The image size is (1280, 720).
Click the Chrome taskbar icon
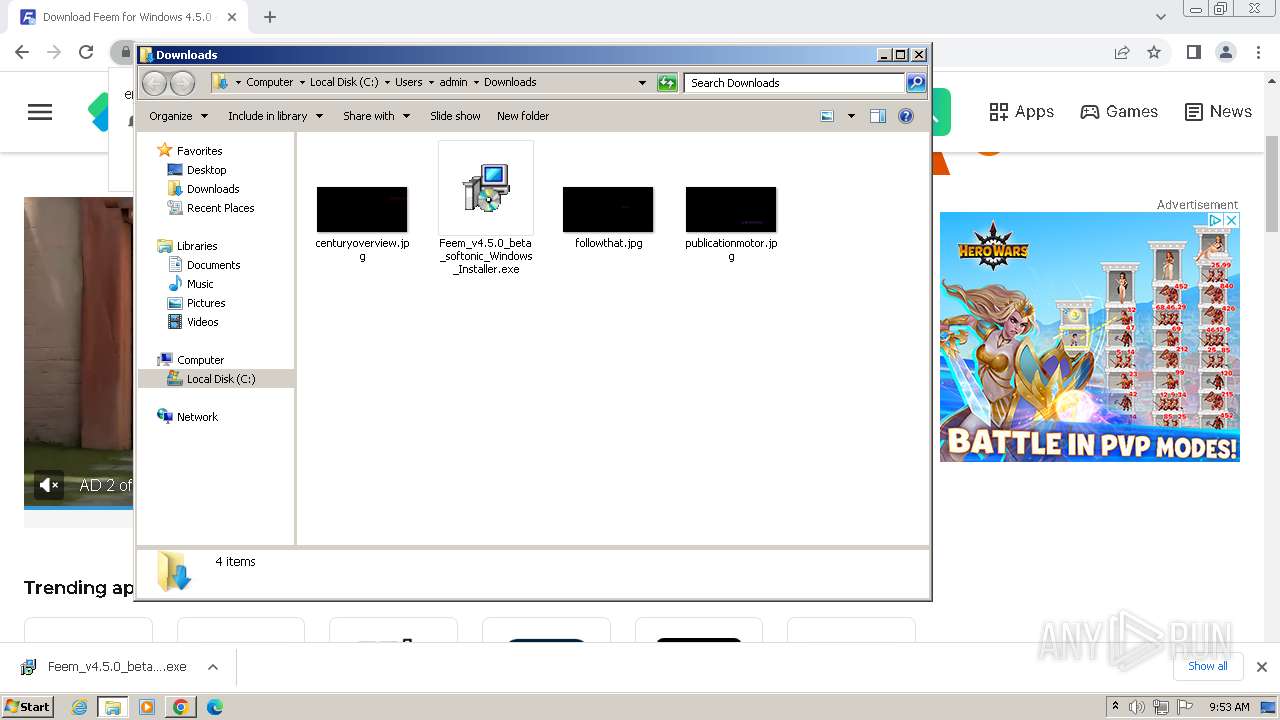[x=180, y=707]
